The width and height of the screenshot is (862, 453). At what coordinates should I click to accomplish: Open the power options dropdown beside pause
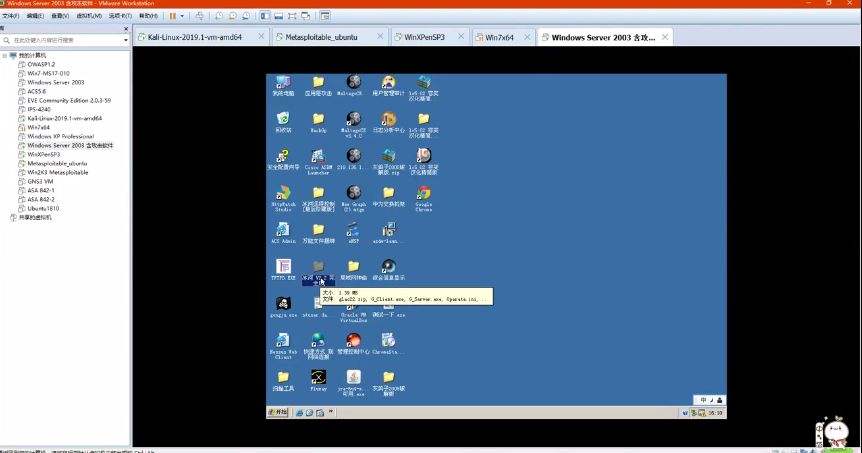pos(182,16)
